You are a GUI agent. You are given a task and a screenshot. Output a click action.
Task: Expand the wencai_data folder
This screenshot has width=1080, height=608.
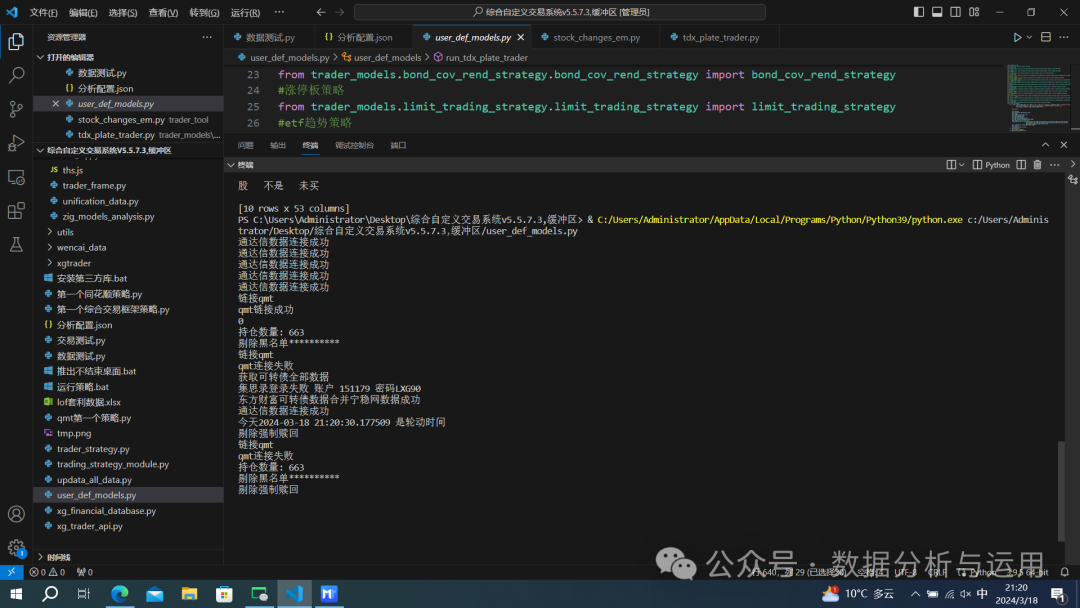tap(128, 247)
